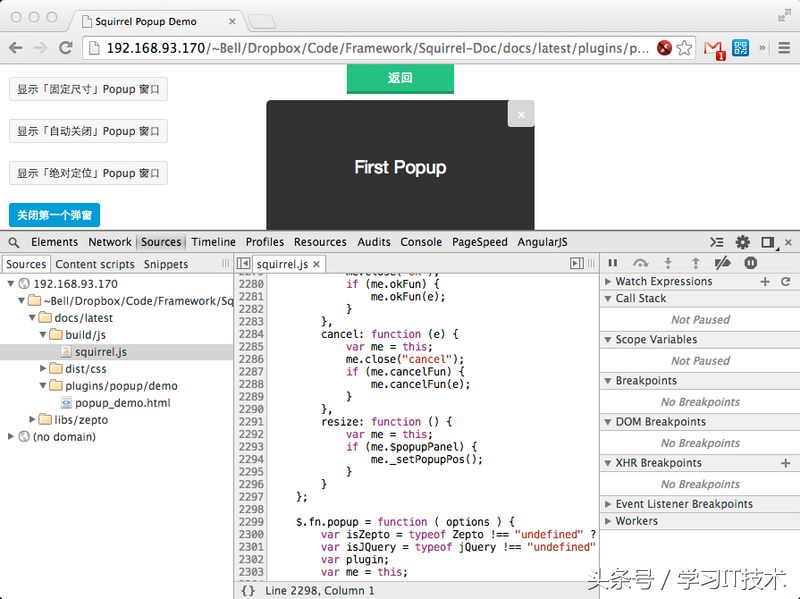This screenshot has width=800, height=599.
Task: Pause script execution in the debugger
Action: [x=613, y=263]
